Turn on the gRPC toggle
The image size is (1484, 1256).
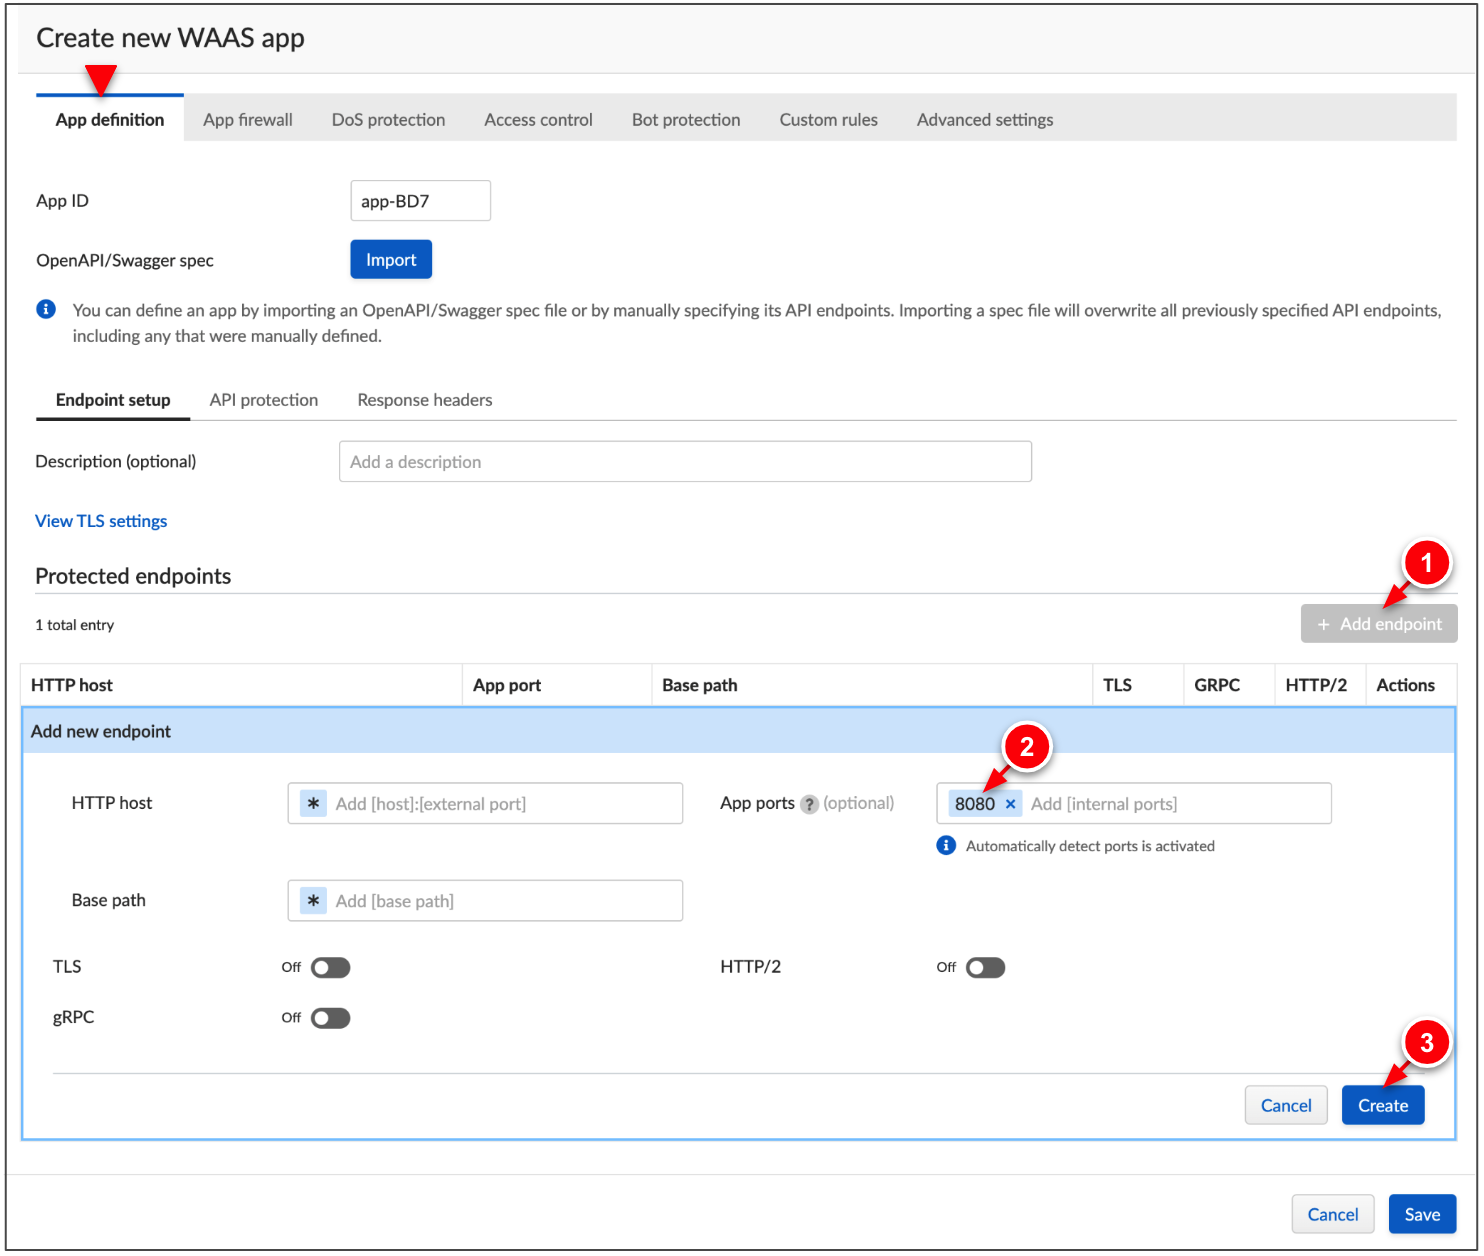(x=330, y=1017)
